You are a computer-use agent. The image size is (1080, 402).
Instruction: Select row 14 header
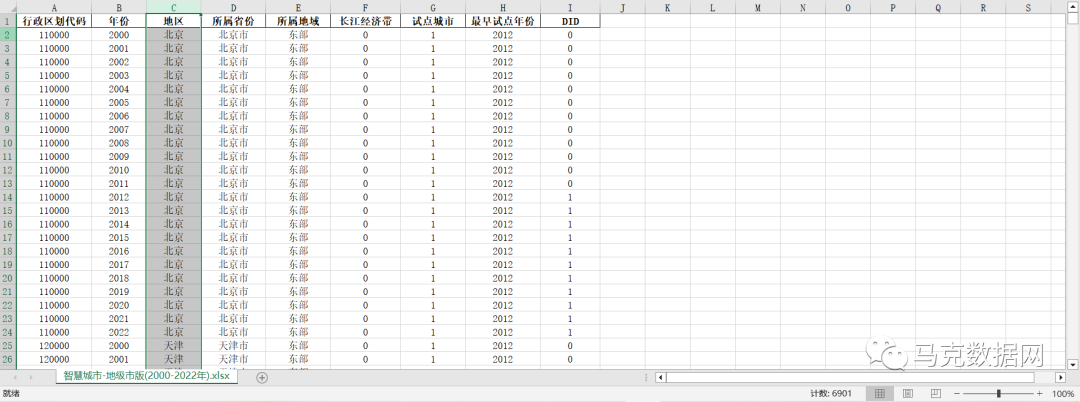[8, 197]
